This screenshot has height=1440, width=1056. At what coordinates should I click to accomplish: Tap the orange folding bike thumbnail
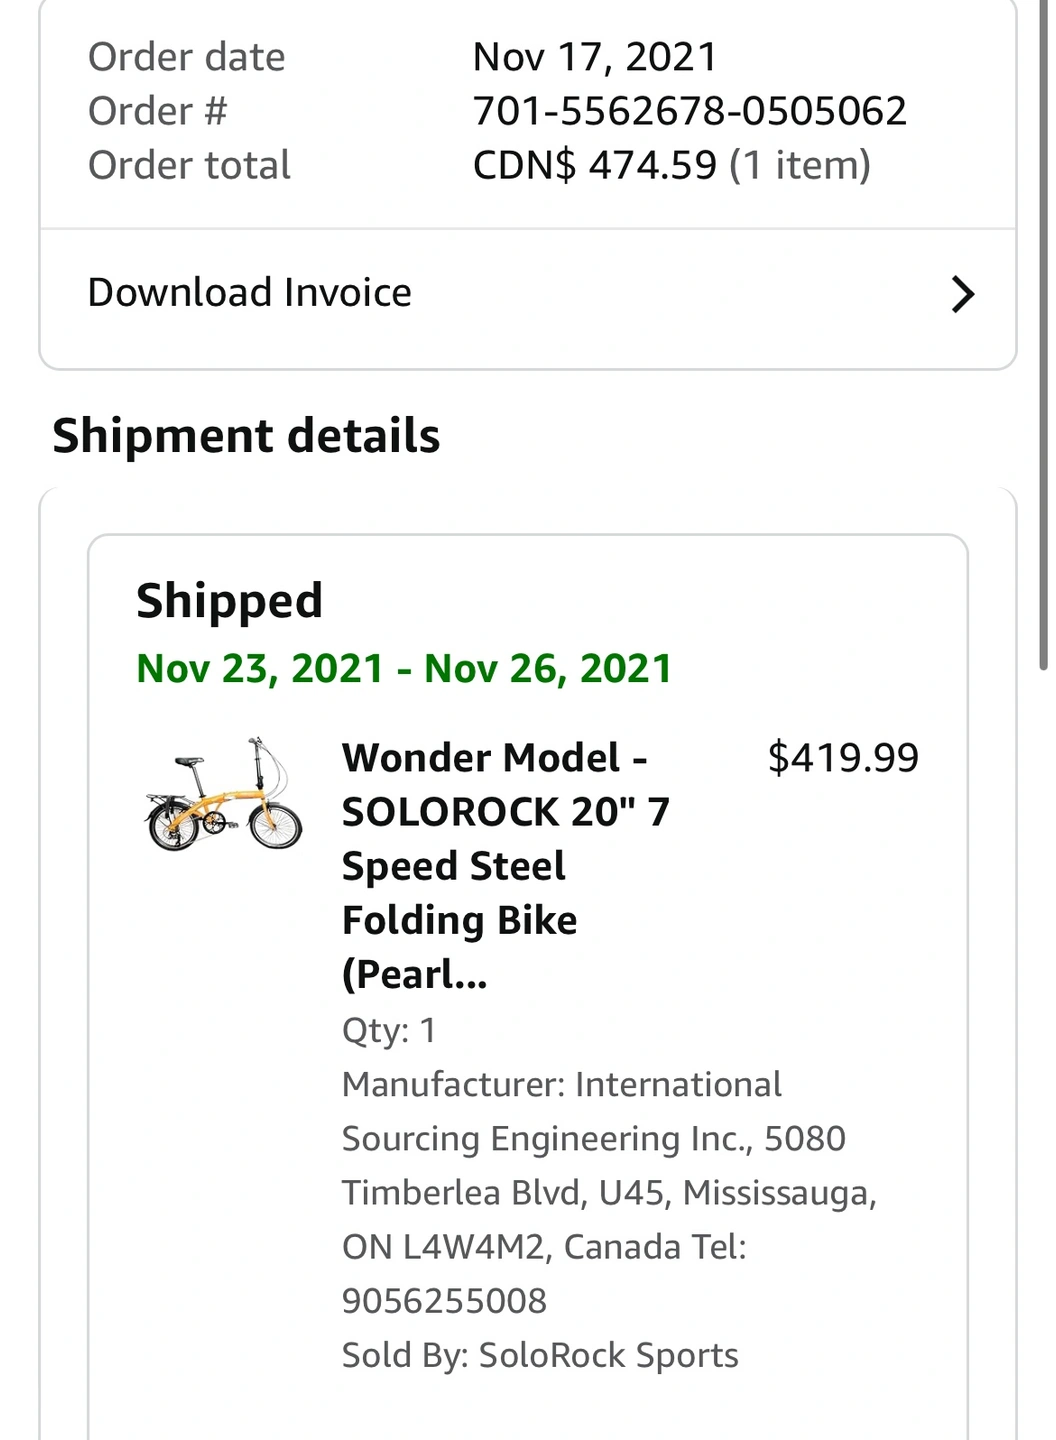[223, 796]
